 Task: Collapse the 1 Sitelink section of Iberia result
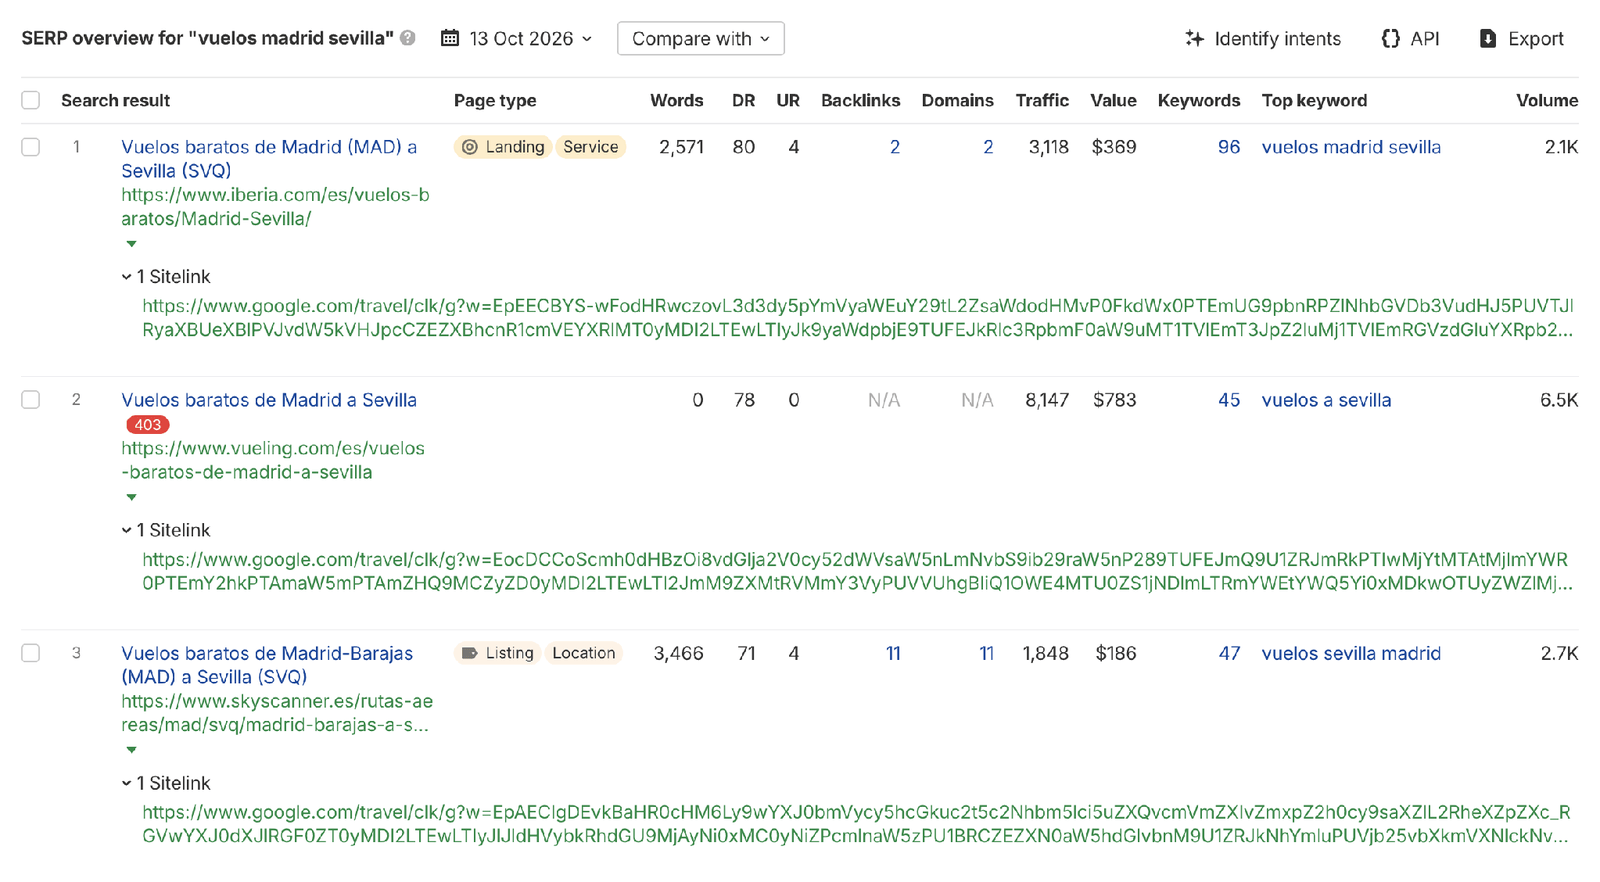(166, 277)
